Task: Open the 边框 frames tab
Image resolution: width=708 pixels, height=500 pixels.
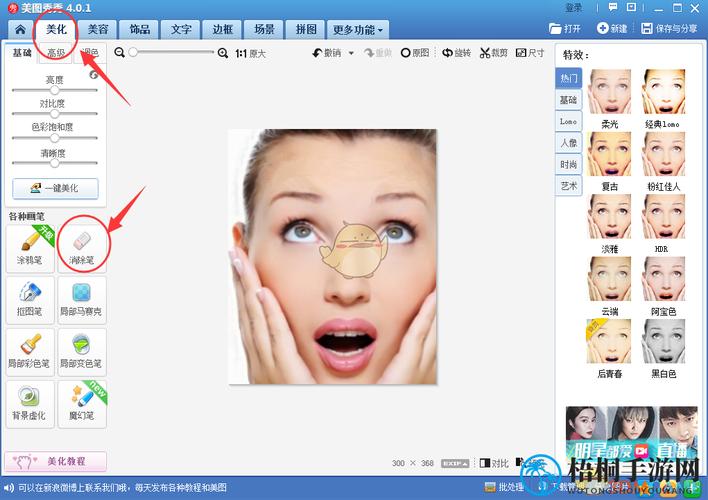Action: pyautogui.click(x=223, y=30)
